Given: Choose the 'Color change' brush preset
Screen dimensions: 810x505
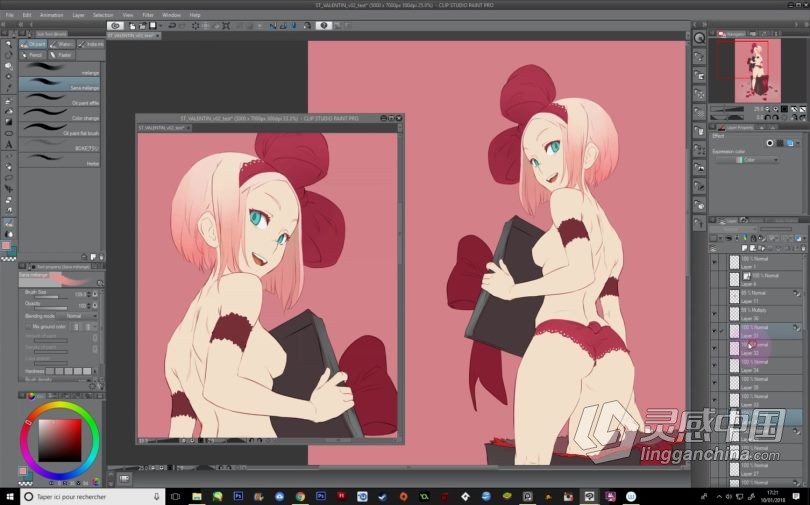Looking at the screenshot, I should 59,114.
